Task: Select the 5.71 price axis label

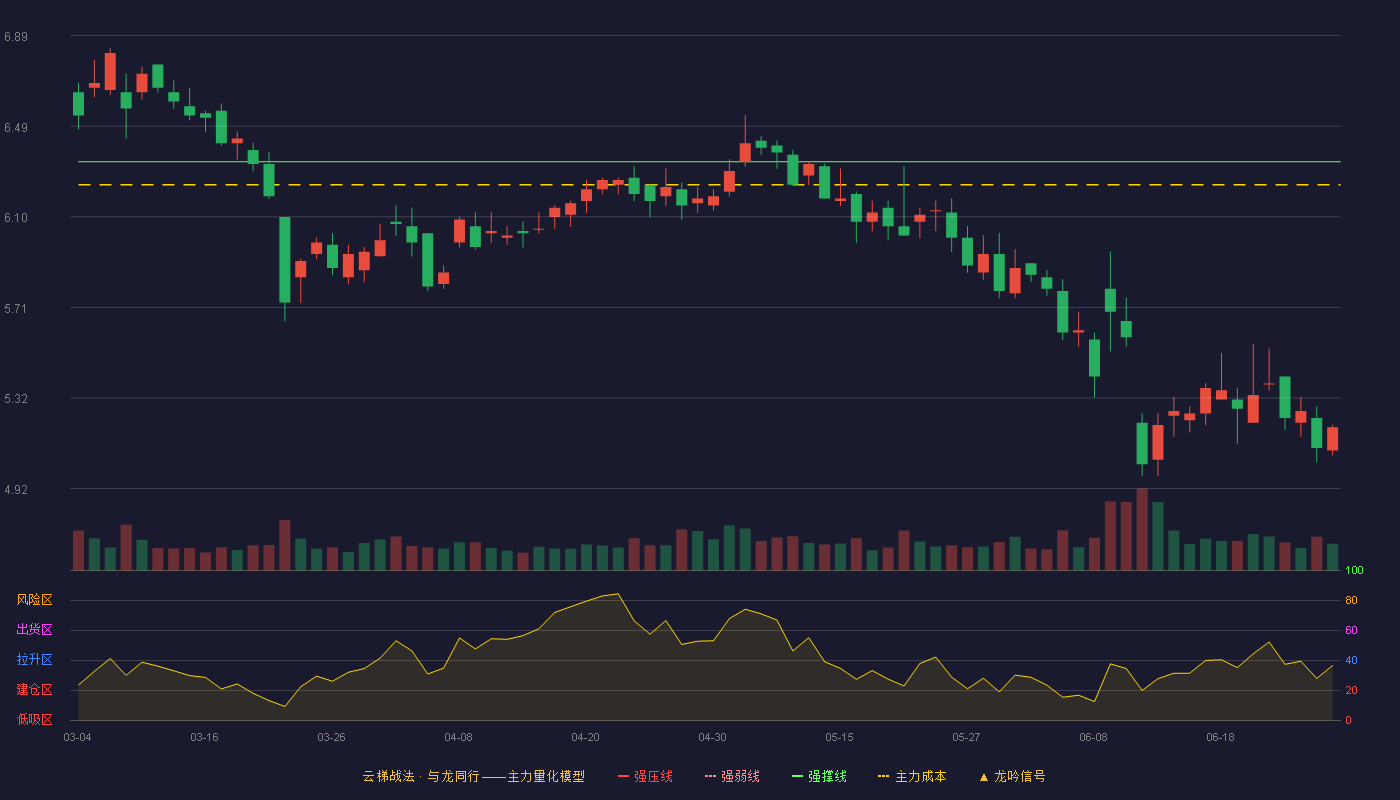Action: point(16,309)
